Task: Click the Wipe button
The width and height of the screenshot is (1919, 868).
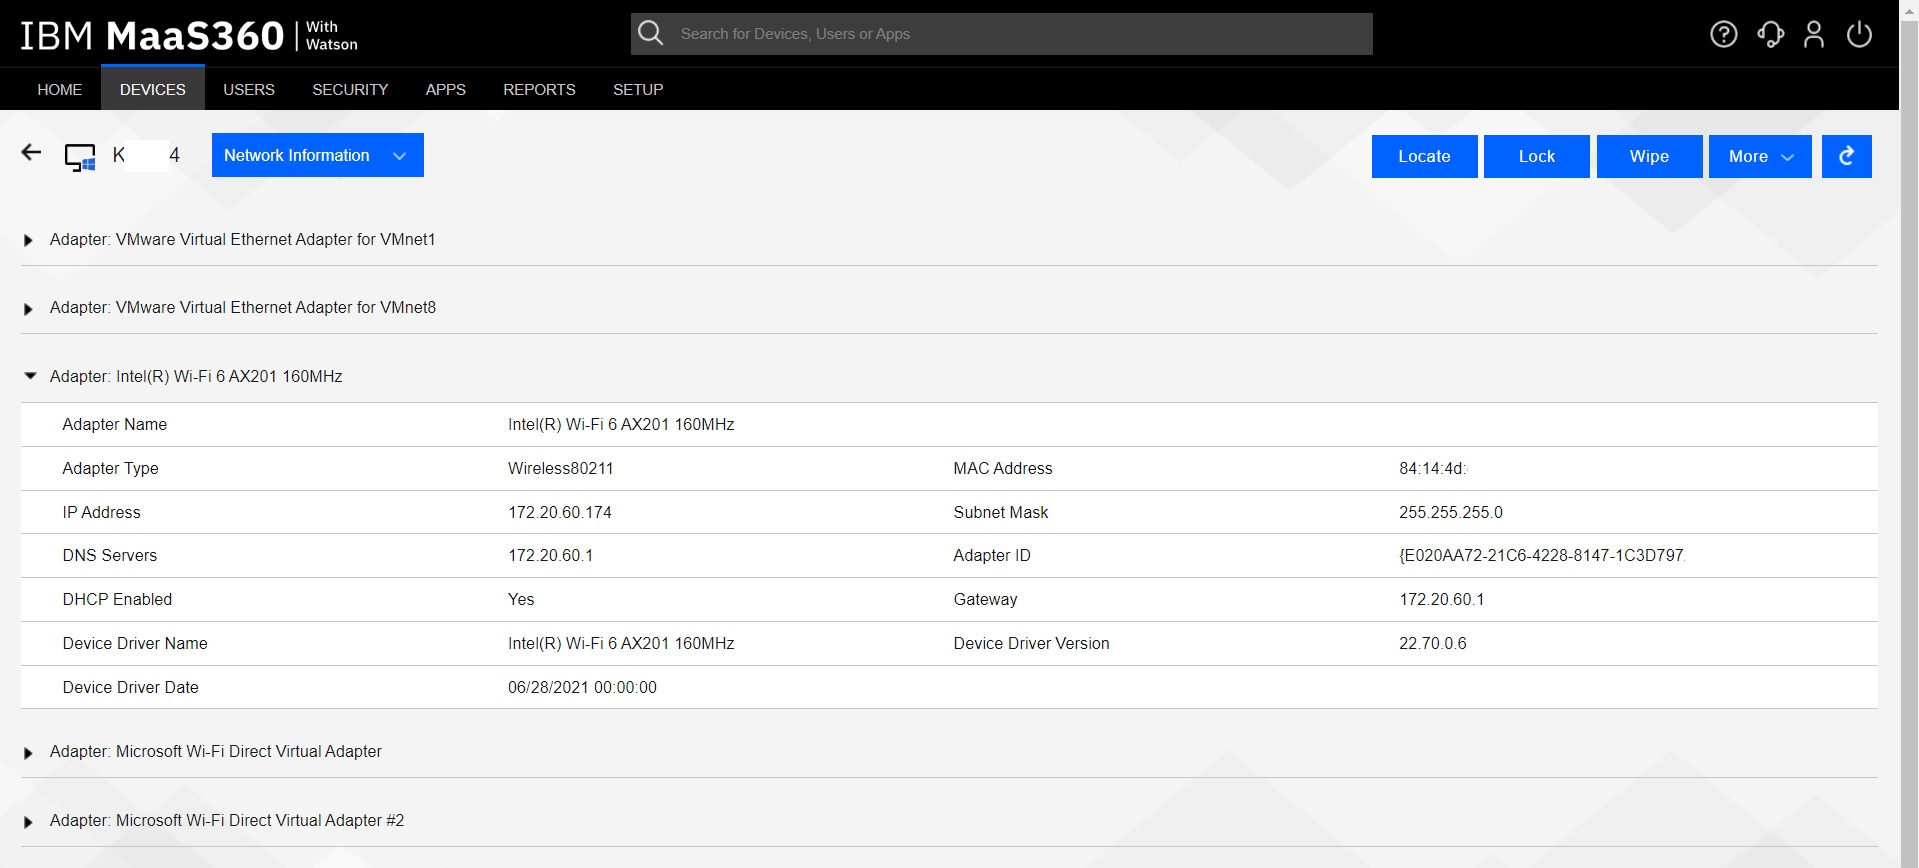Action: click(1649, 156)
